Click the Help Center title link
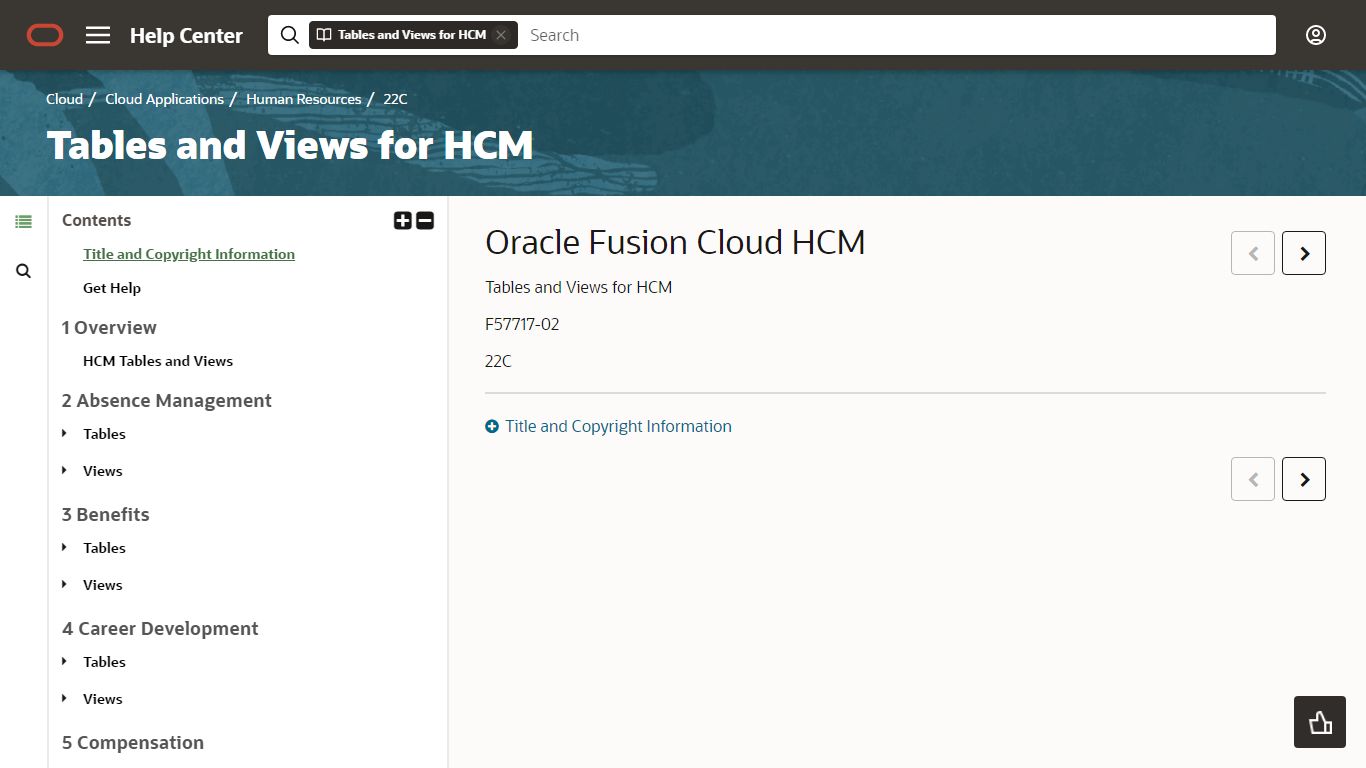 coord(186,35)
